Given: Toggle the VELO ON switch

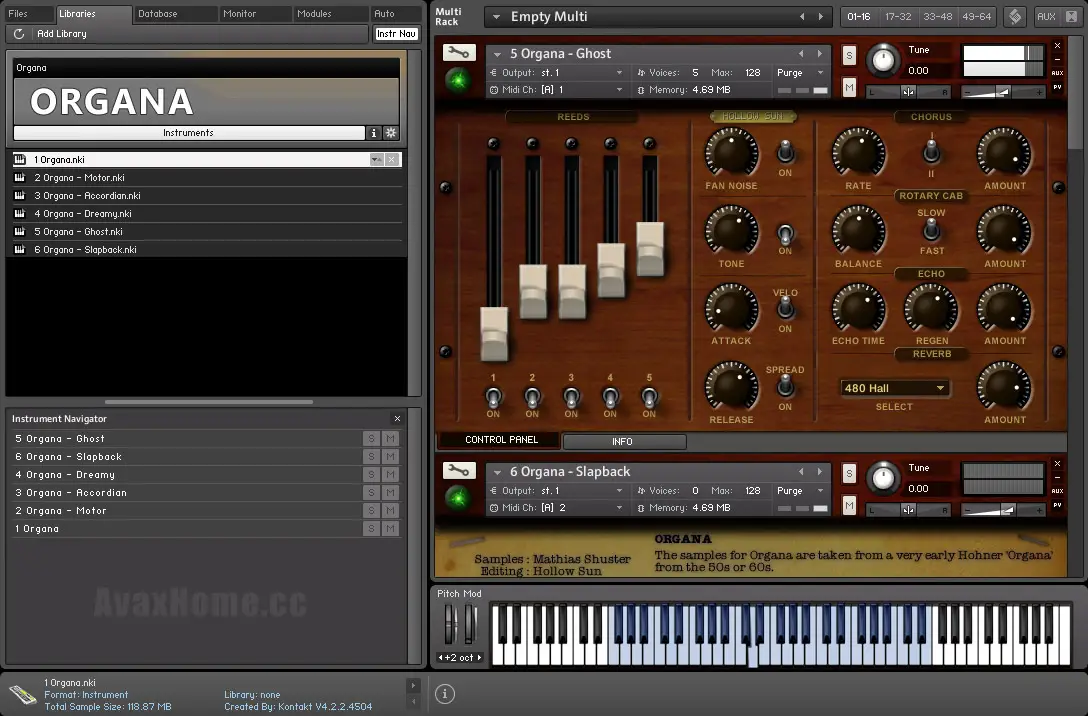Looking at the screenshot, I should click(x=785, y=306).
